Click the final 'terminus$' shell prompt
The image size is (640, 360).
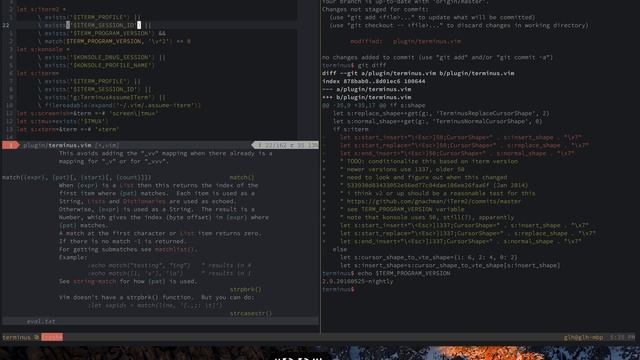point(338,289)
